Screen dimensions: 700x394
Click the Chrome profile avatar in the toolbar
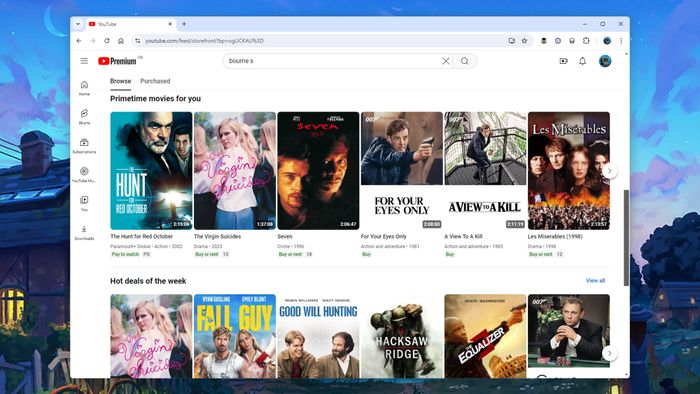pyautogui.click(x=607, y=41)
